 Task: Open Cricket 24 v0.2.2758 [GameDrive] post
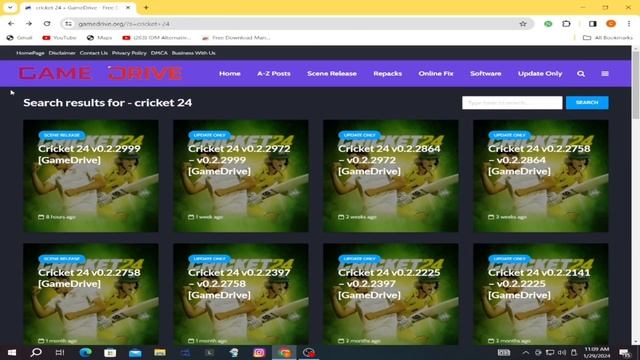pos(89,278)
